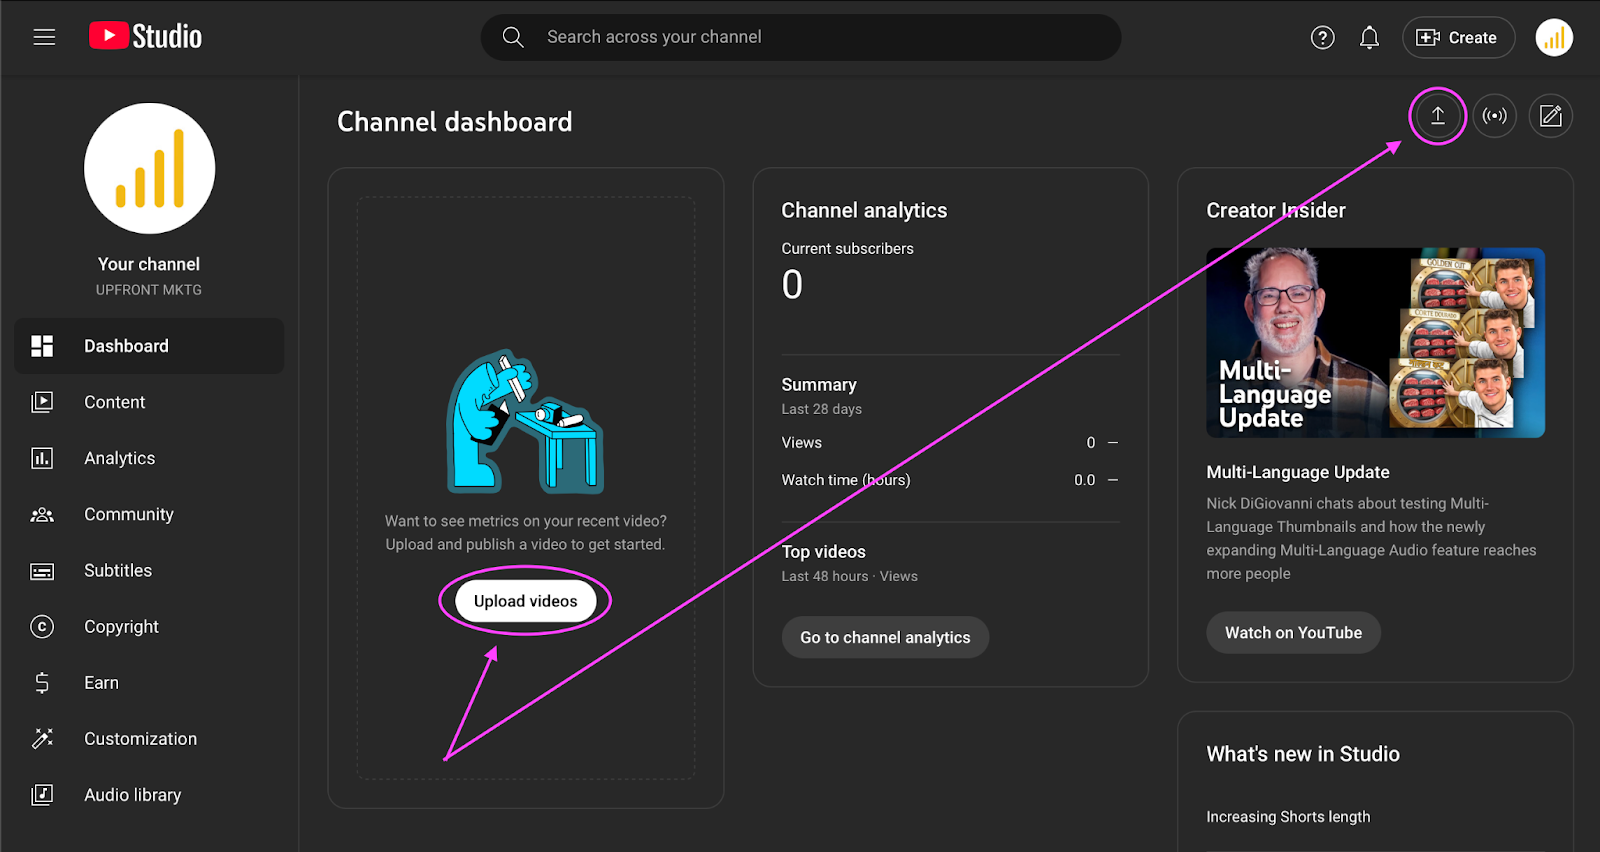This screenshot has height=852, width=1600.
Task: Click the Customization magic wand icon
Action: point(42,739)
